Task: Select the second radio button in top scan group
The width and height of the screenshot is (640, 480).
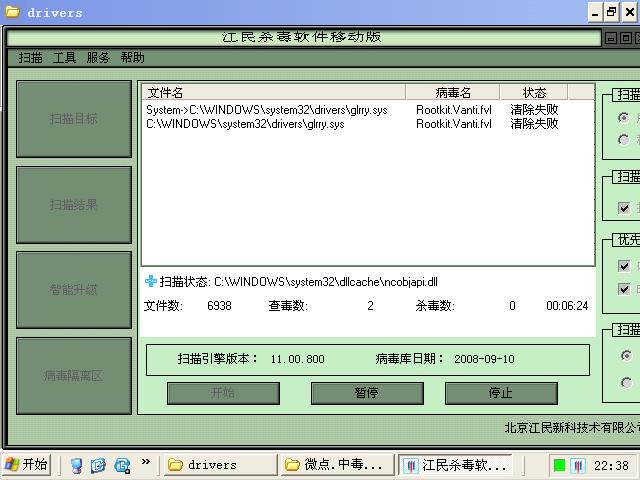Action: click(x=624, y=140)
